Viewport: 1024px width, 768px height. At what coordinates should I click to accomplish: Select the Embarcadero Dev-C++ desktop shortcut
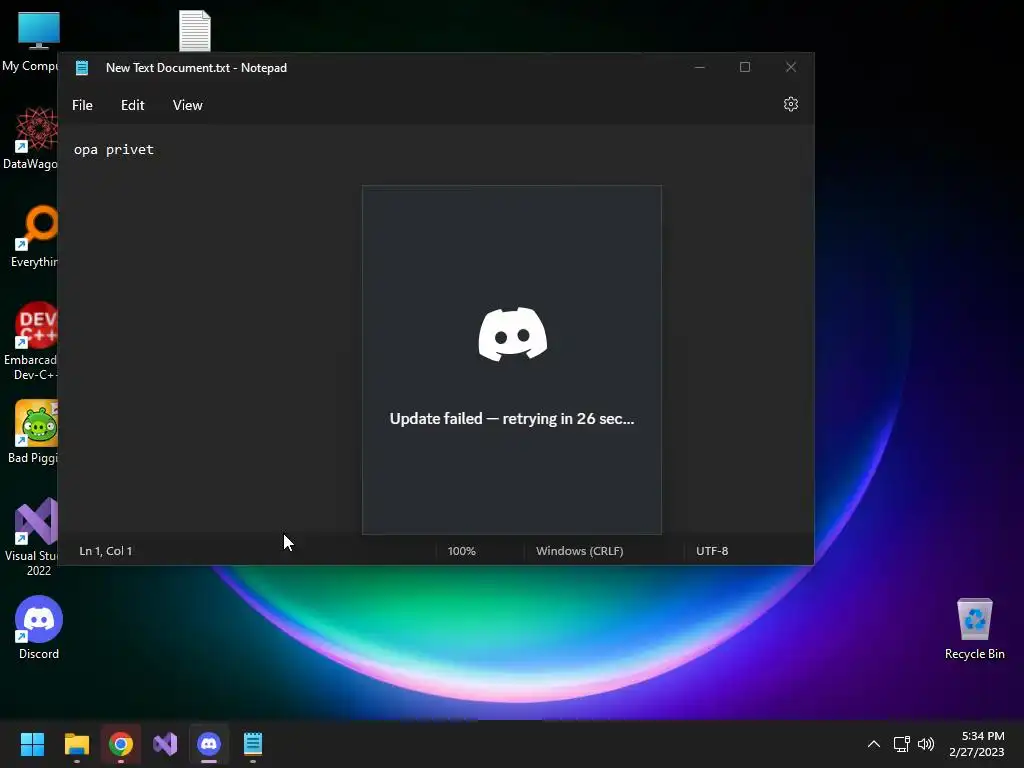31,341
